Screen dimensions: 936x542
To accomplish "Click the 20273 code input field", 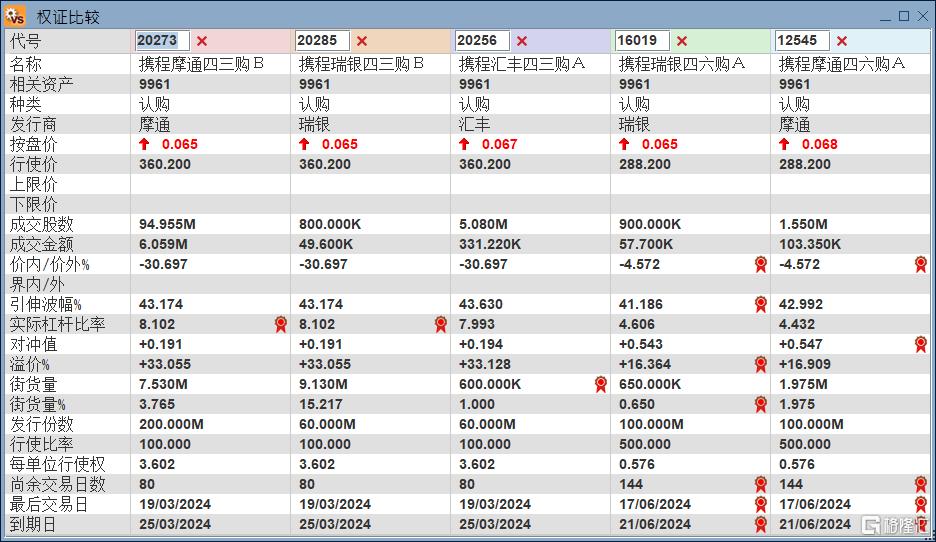I will (x=162, y=41).
